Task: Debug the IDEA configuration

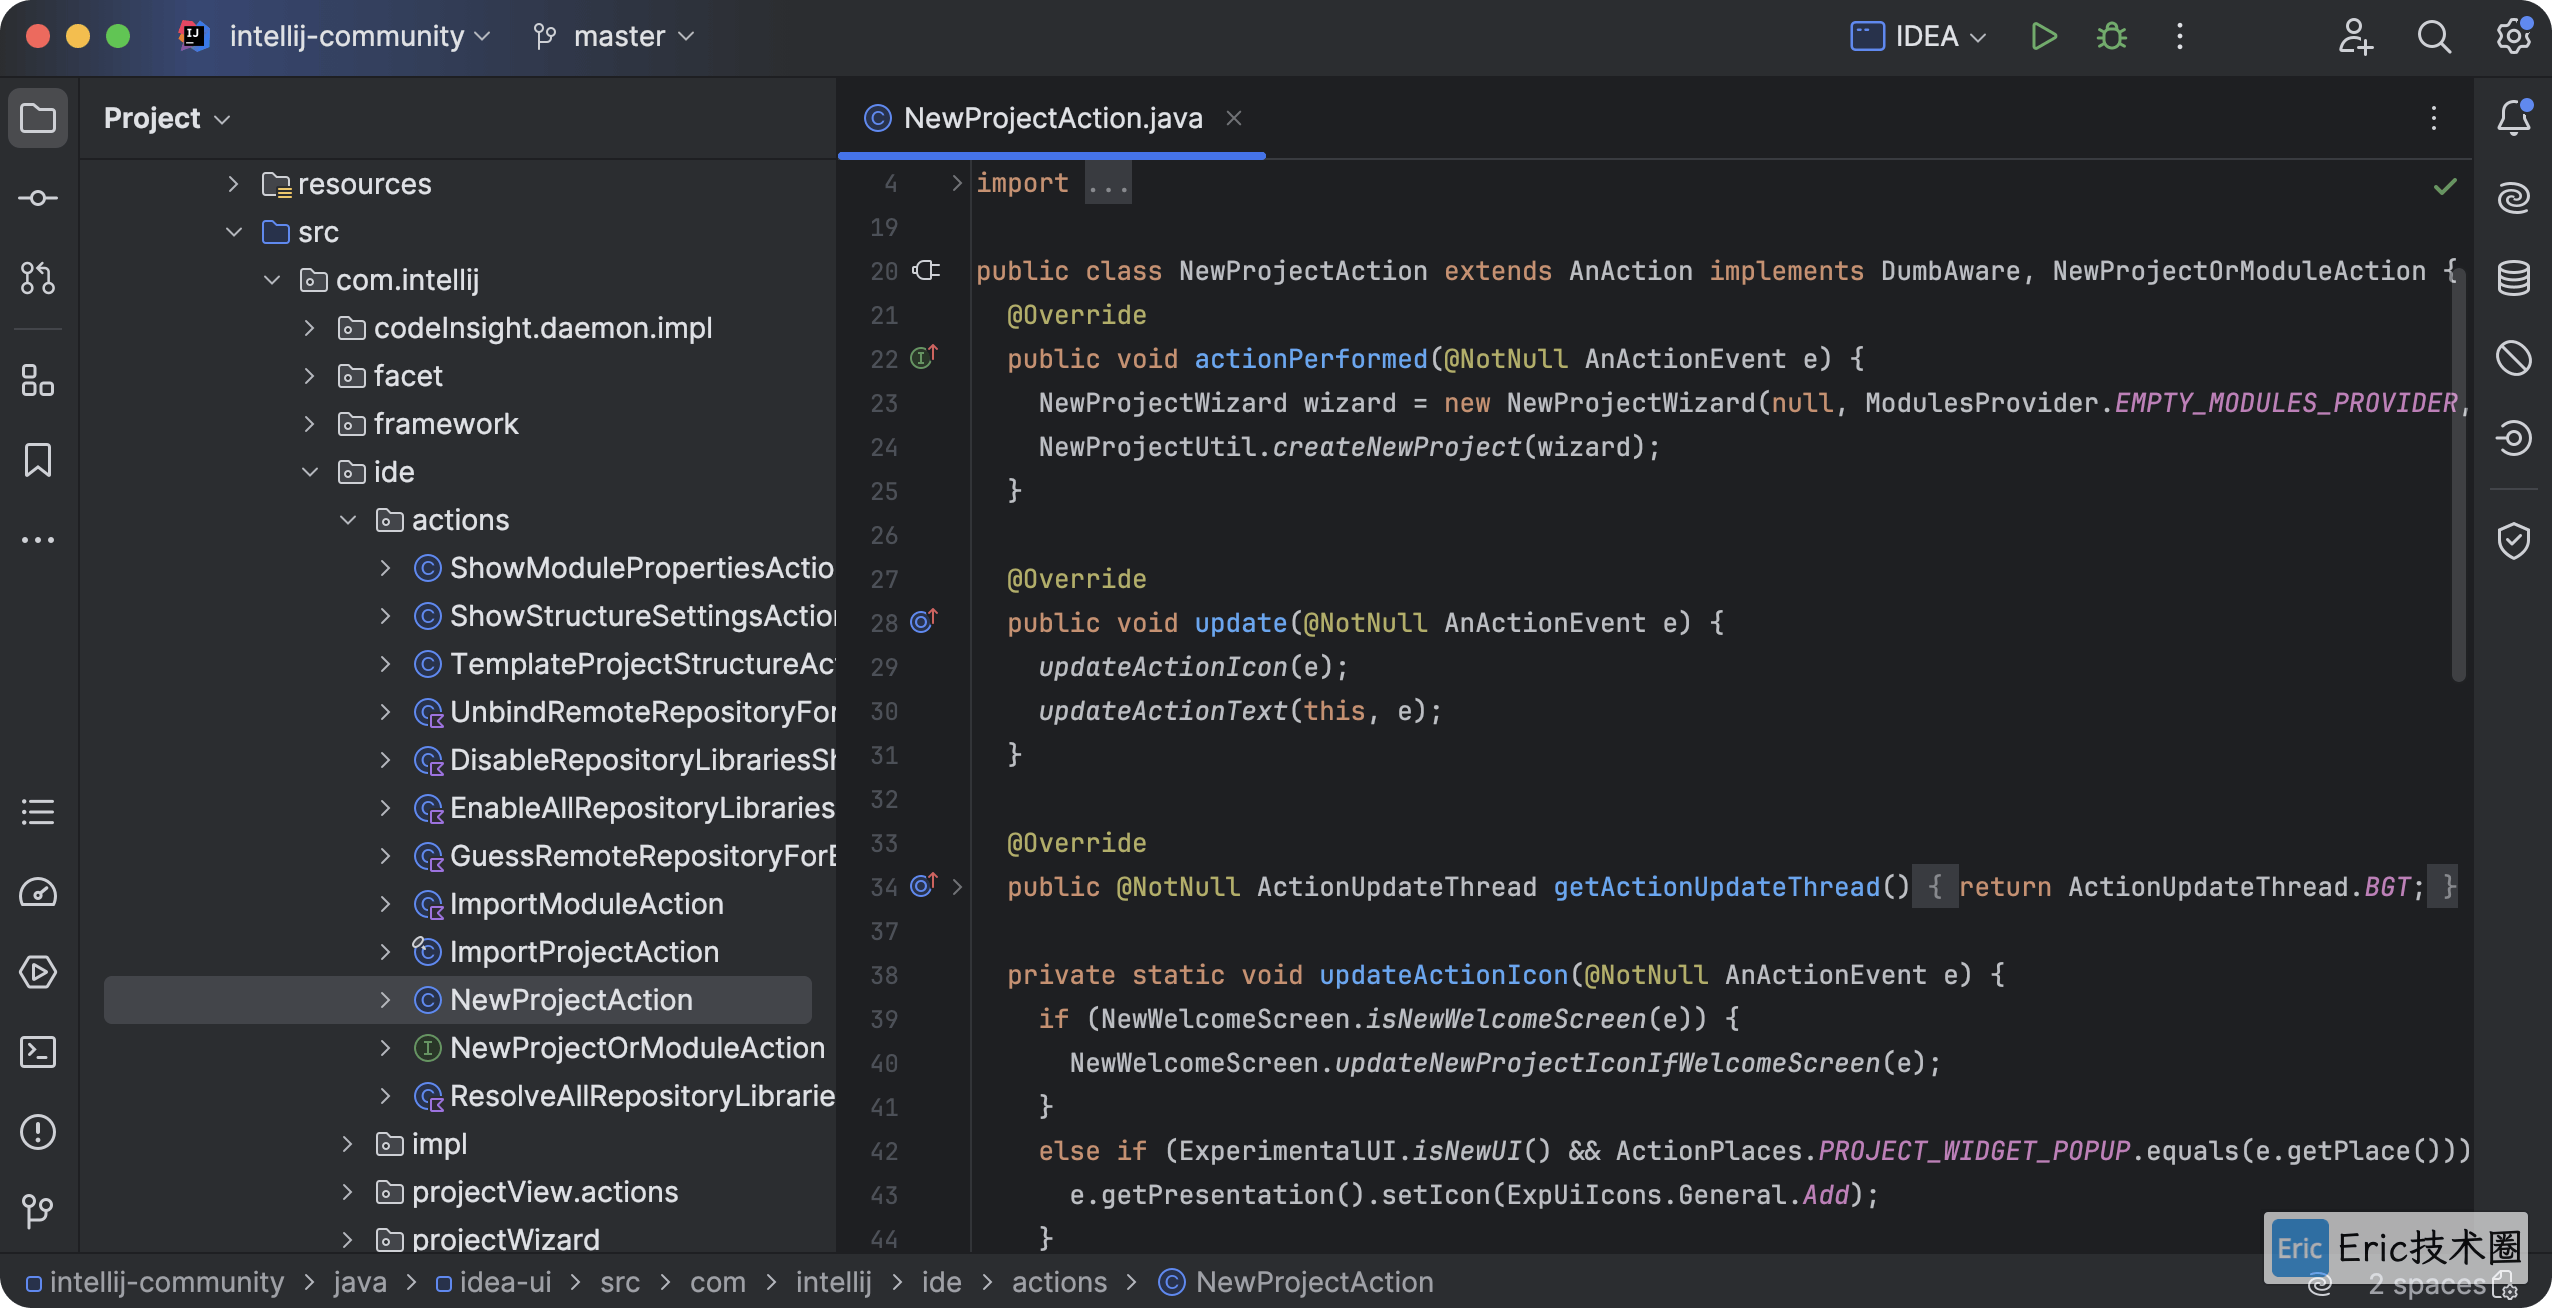Action: click(2112, 37)
